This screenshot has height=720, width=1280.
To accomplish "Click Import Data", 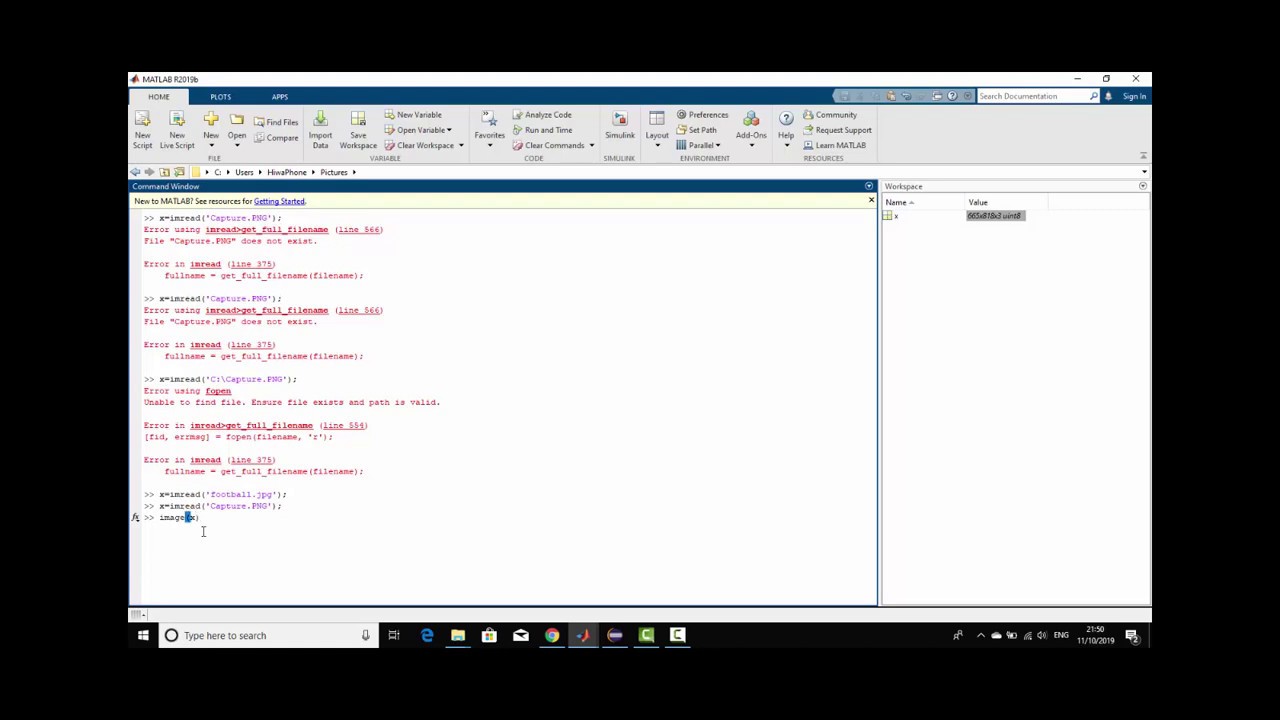I will (x=320, y=130).
